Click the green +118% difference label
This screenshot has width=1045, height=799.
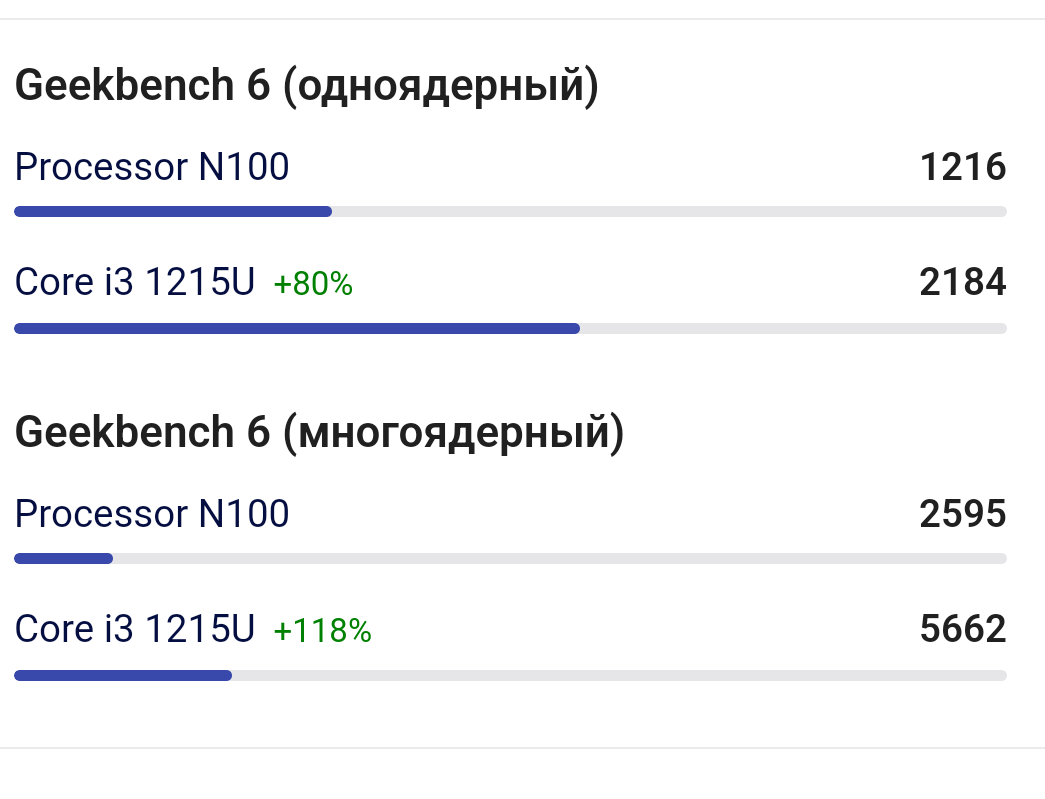coord(323,631)
